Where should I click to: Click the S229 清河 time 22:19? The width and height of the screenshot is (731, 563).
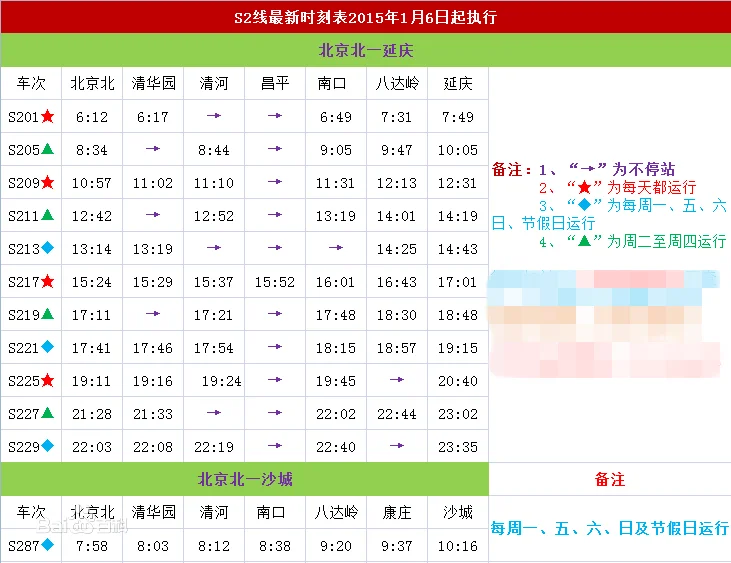[x=214, y=447]
